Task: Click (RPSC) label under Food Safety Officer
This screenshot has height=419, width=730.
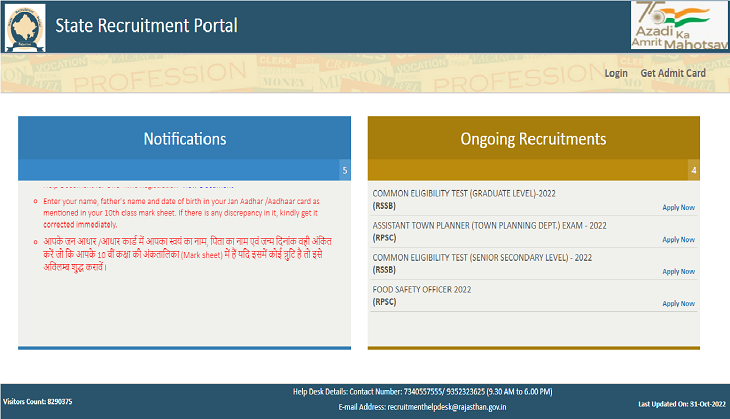Action: [x=384, y=302]
